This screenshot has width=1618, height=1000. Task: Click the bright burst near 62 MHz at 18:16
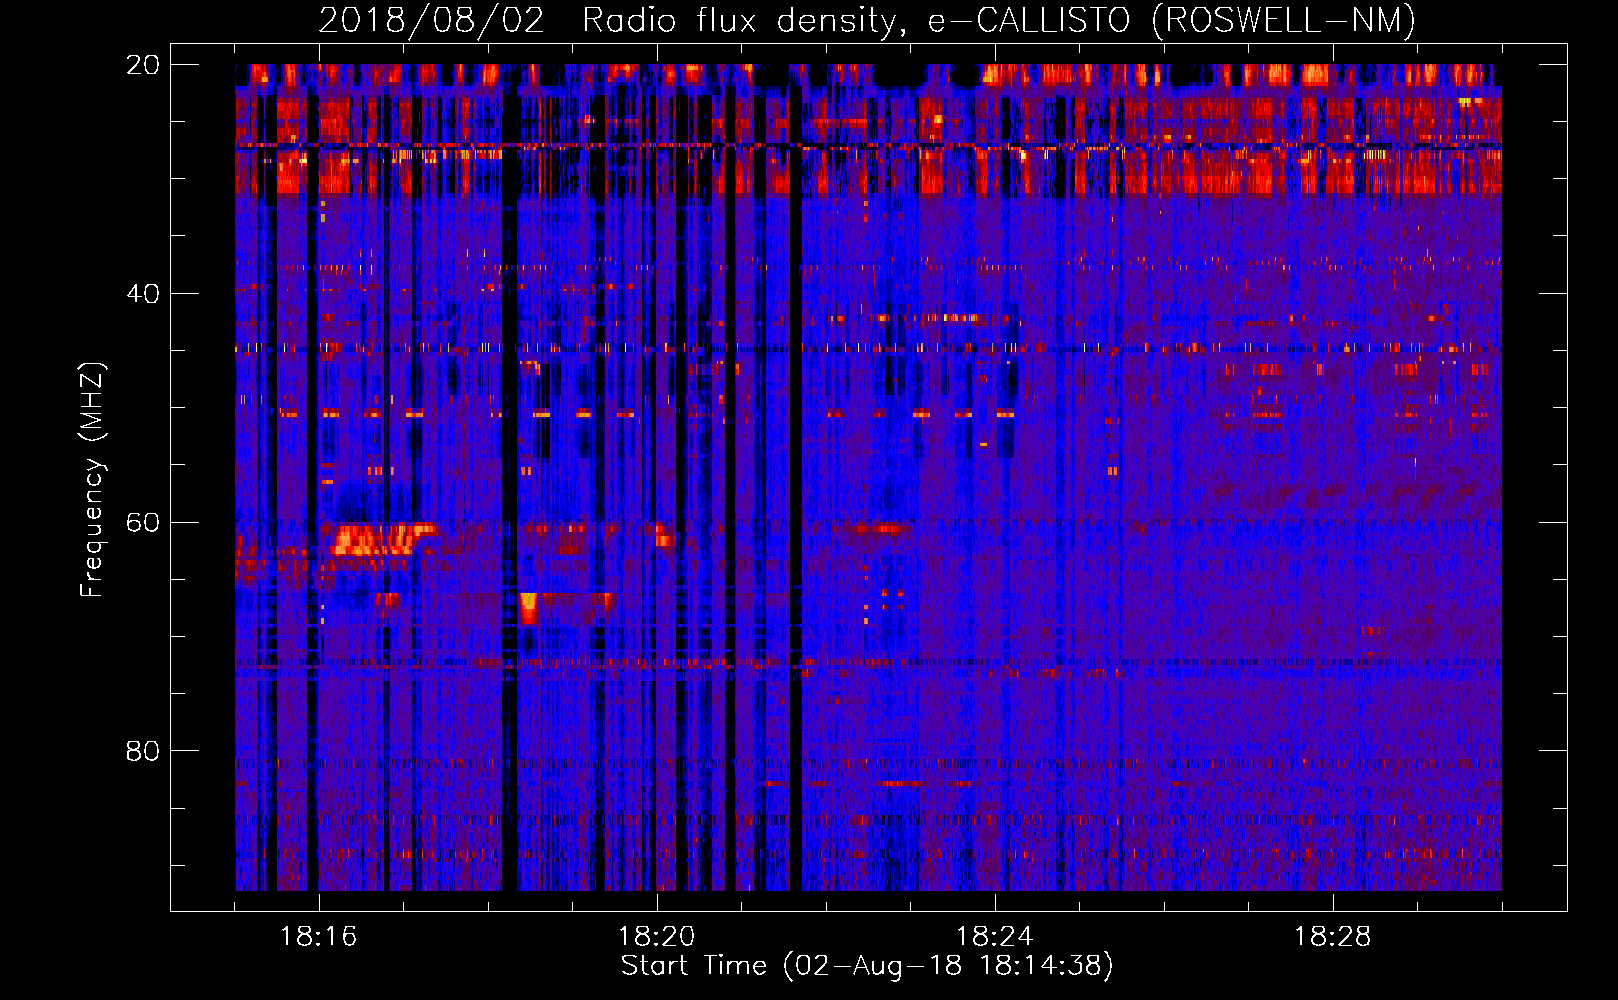[x=378, y=540]
